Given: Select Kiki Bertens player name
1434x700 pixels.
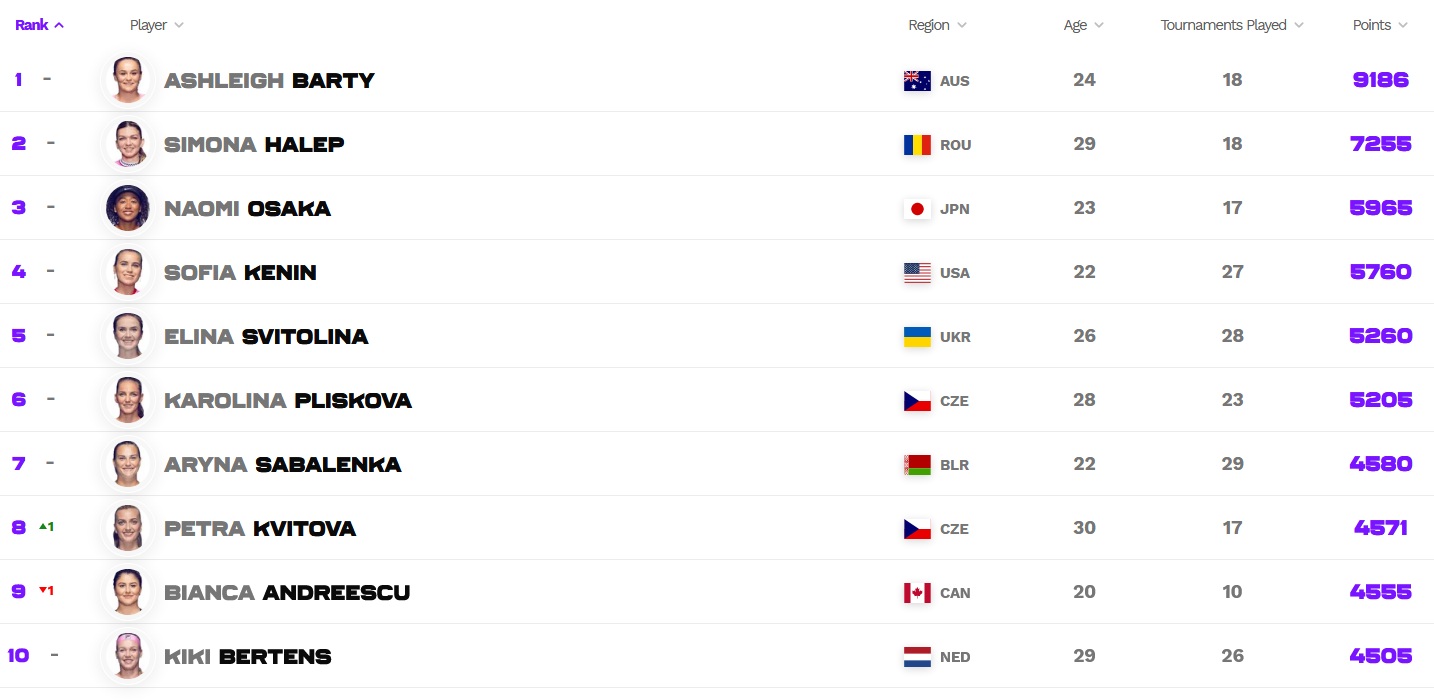Looking at the screenshot, I should click(x=248, y=657).
